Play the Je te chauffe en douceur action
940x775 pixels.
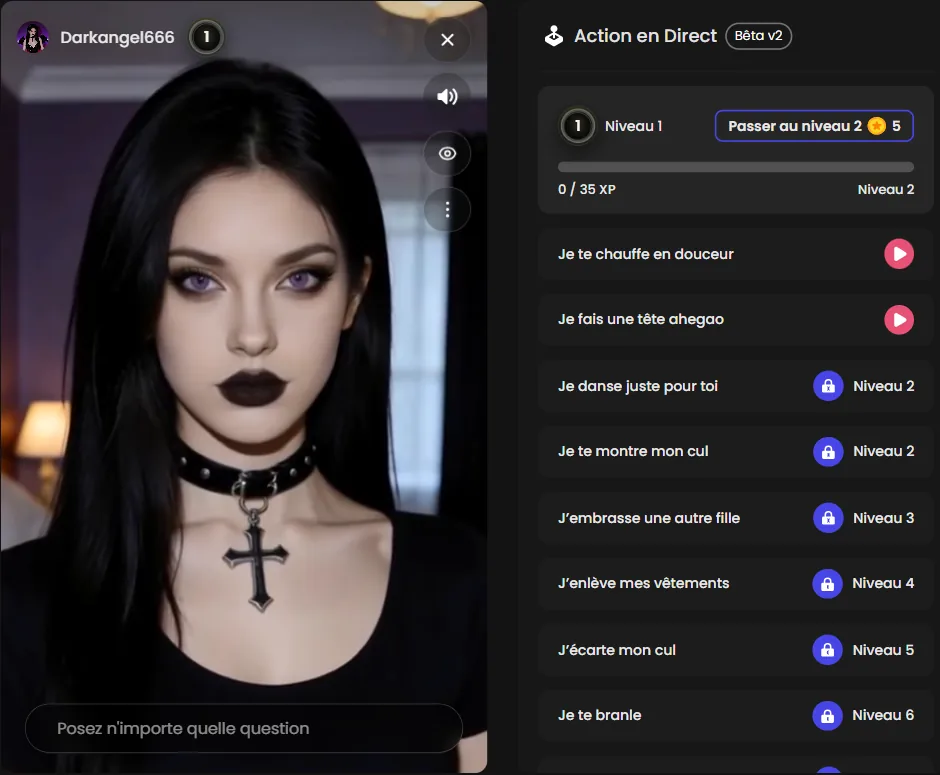point(899,254)
